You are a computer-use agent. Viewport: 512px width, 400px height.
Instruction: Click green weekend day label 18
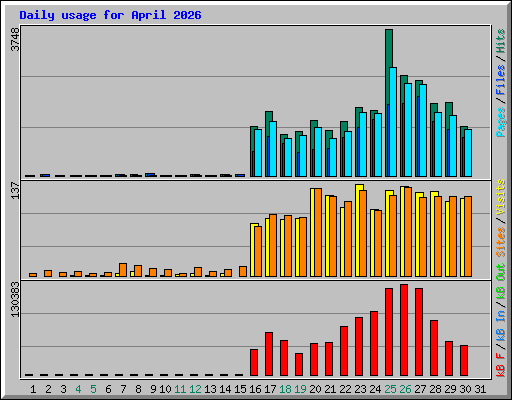click(x=285, y=389)
